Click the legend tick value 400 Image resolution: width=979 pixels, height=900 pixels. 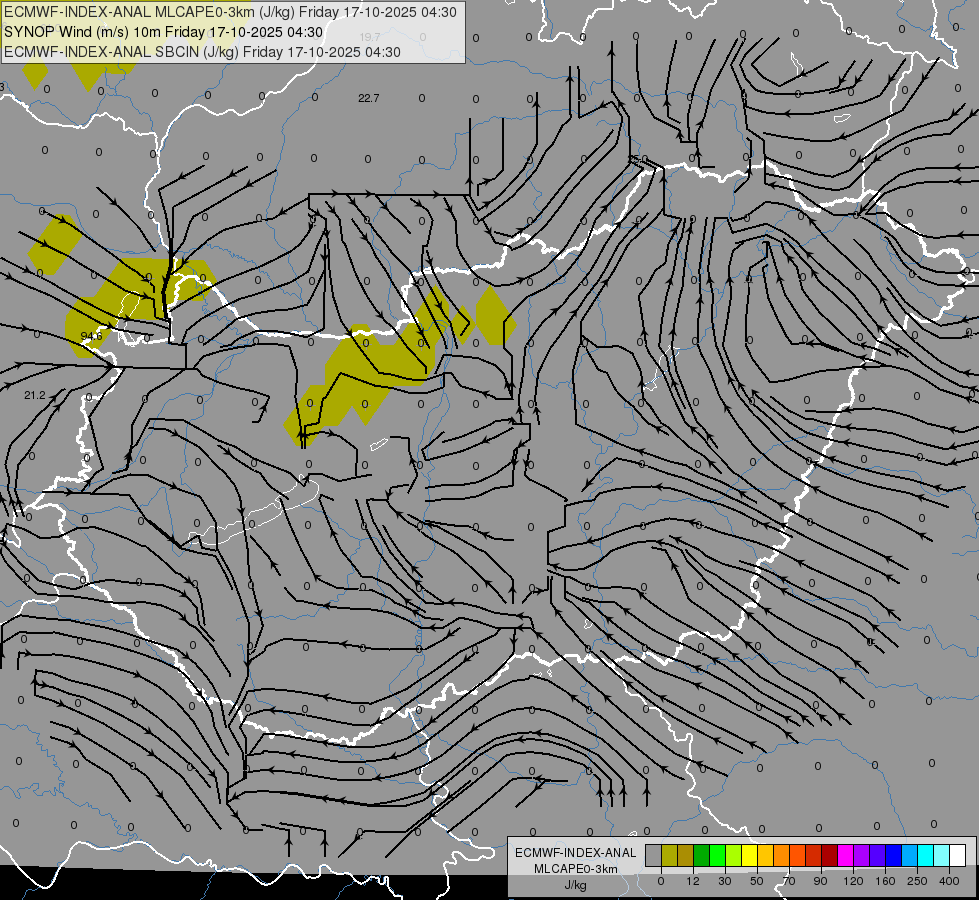(949, 881)
